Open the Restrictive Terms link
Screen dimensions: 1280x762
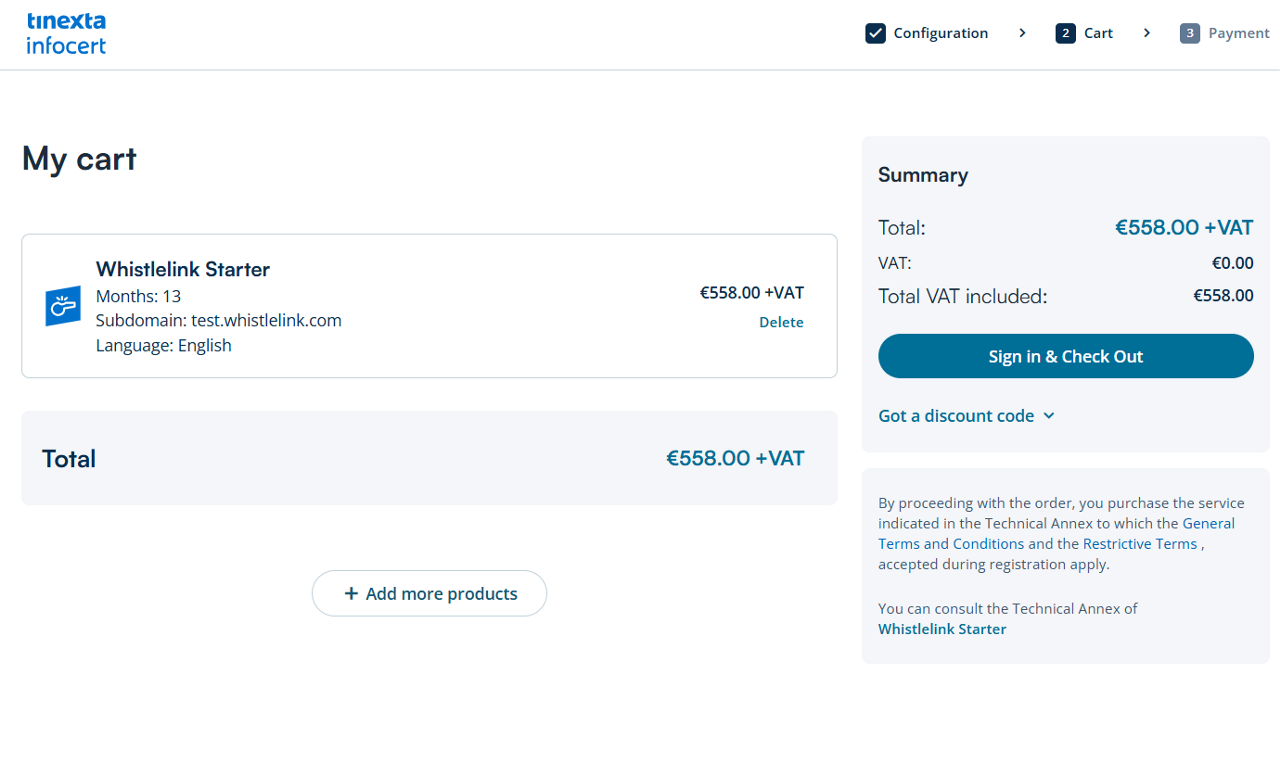1139,544
